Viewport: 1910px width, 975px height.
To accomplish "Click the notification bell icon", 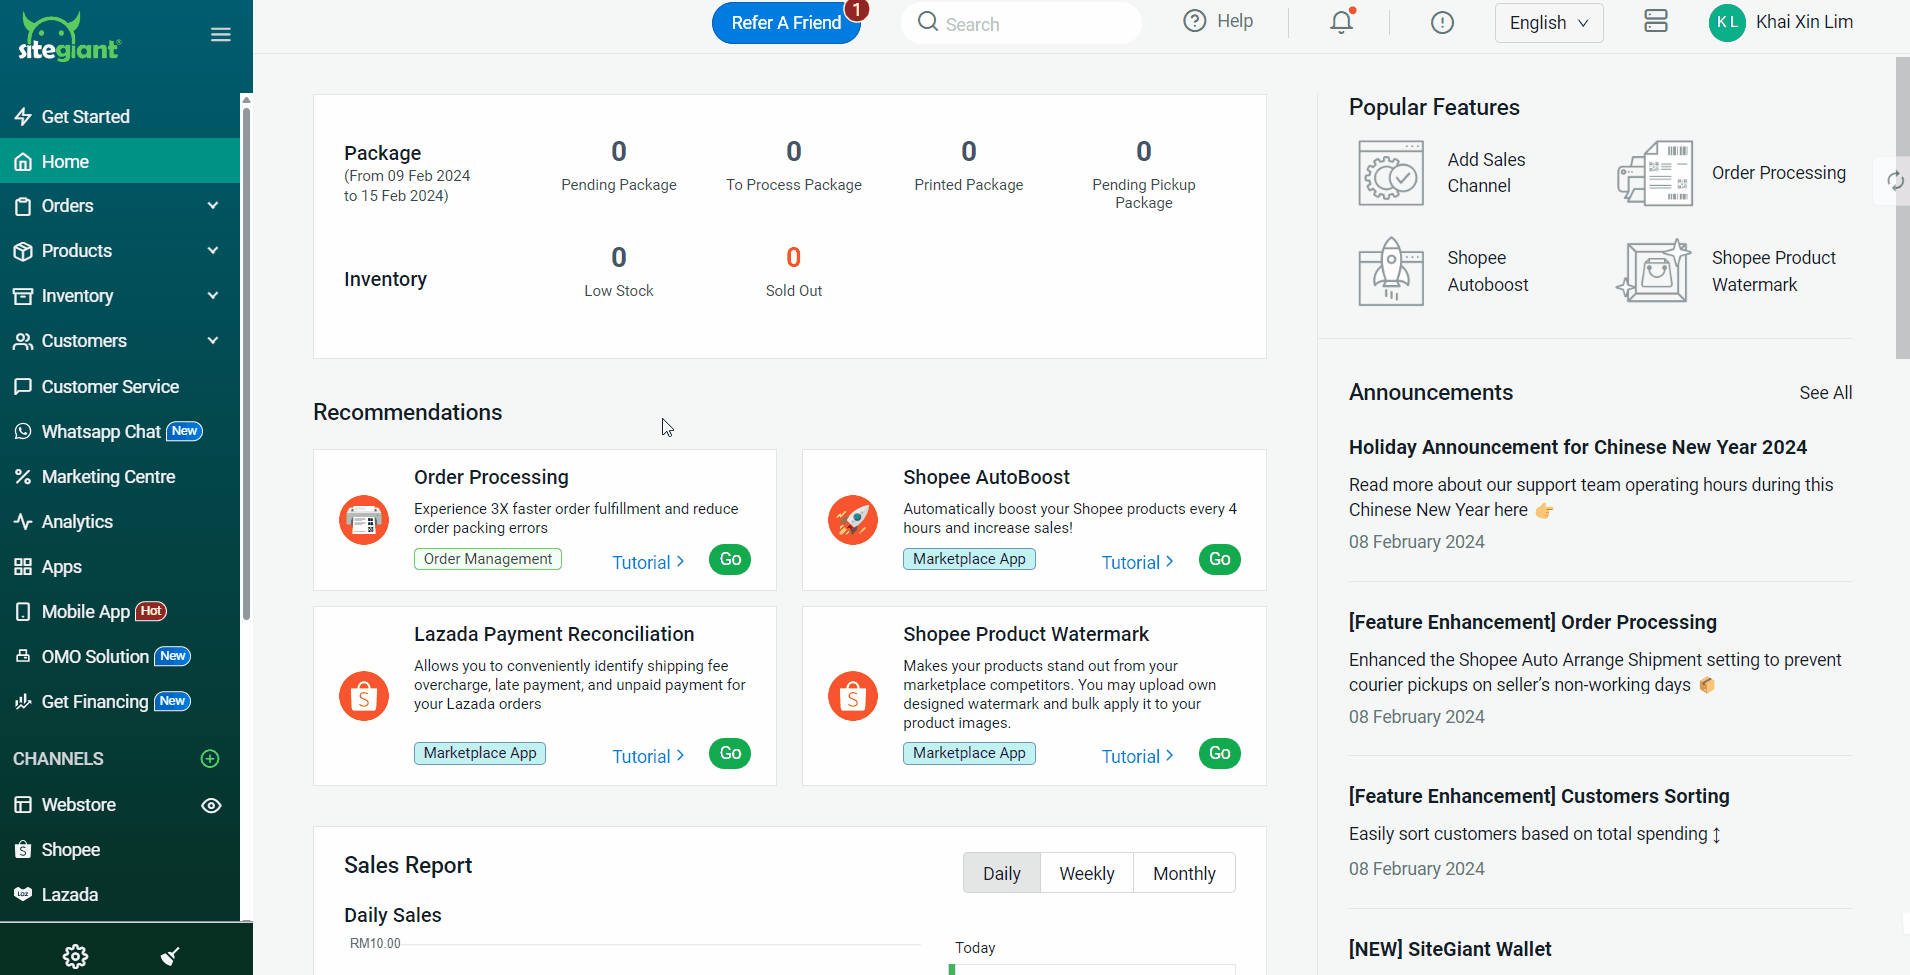I will 1341,22.
